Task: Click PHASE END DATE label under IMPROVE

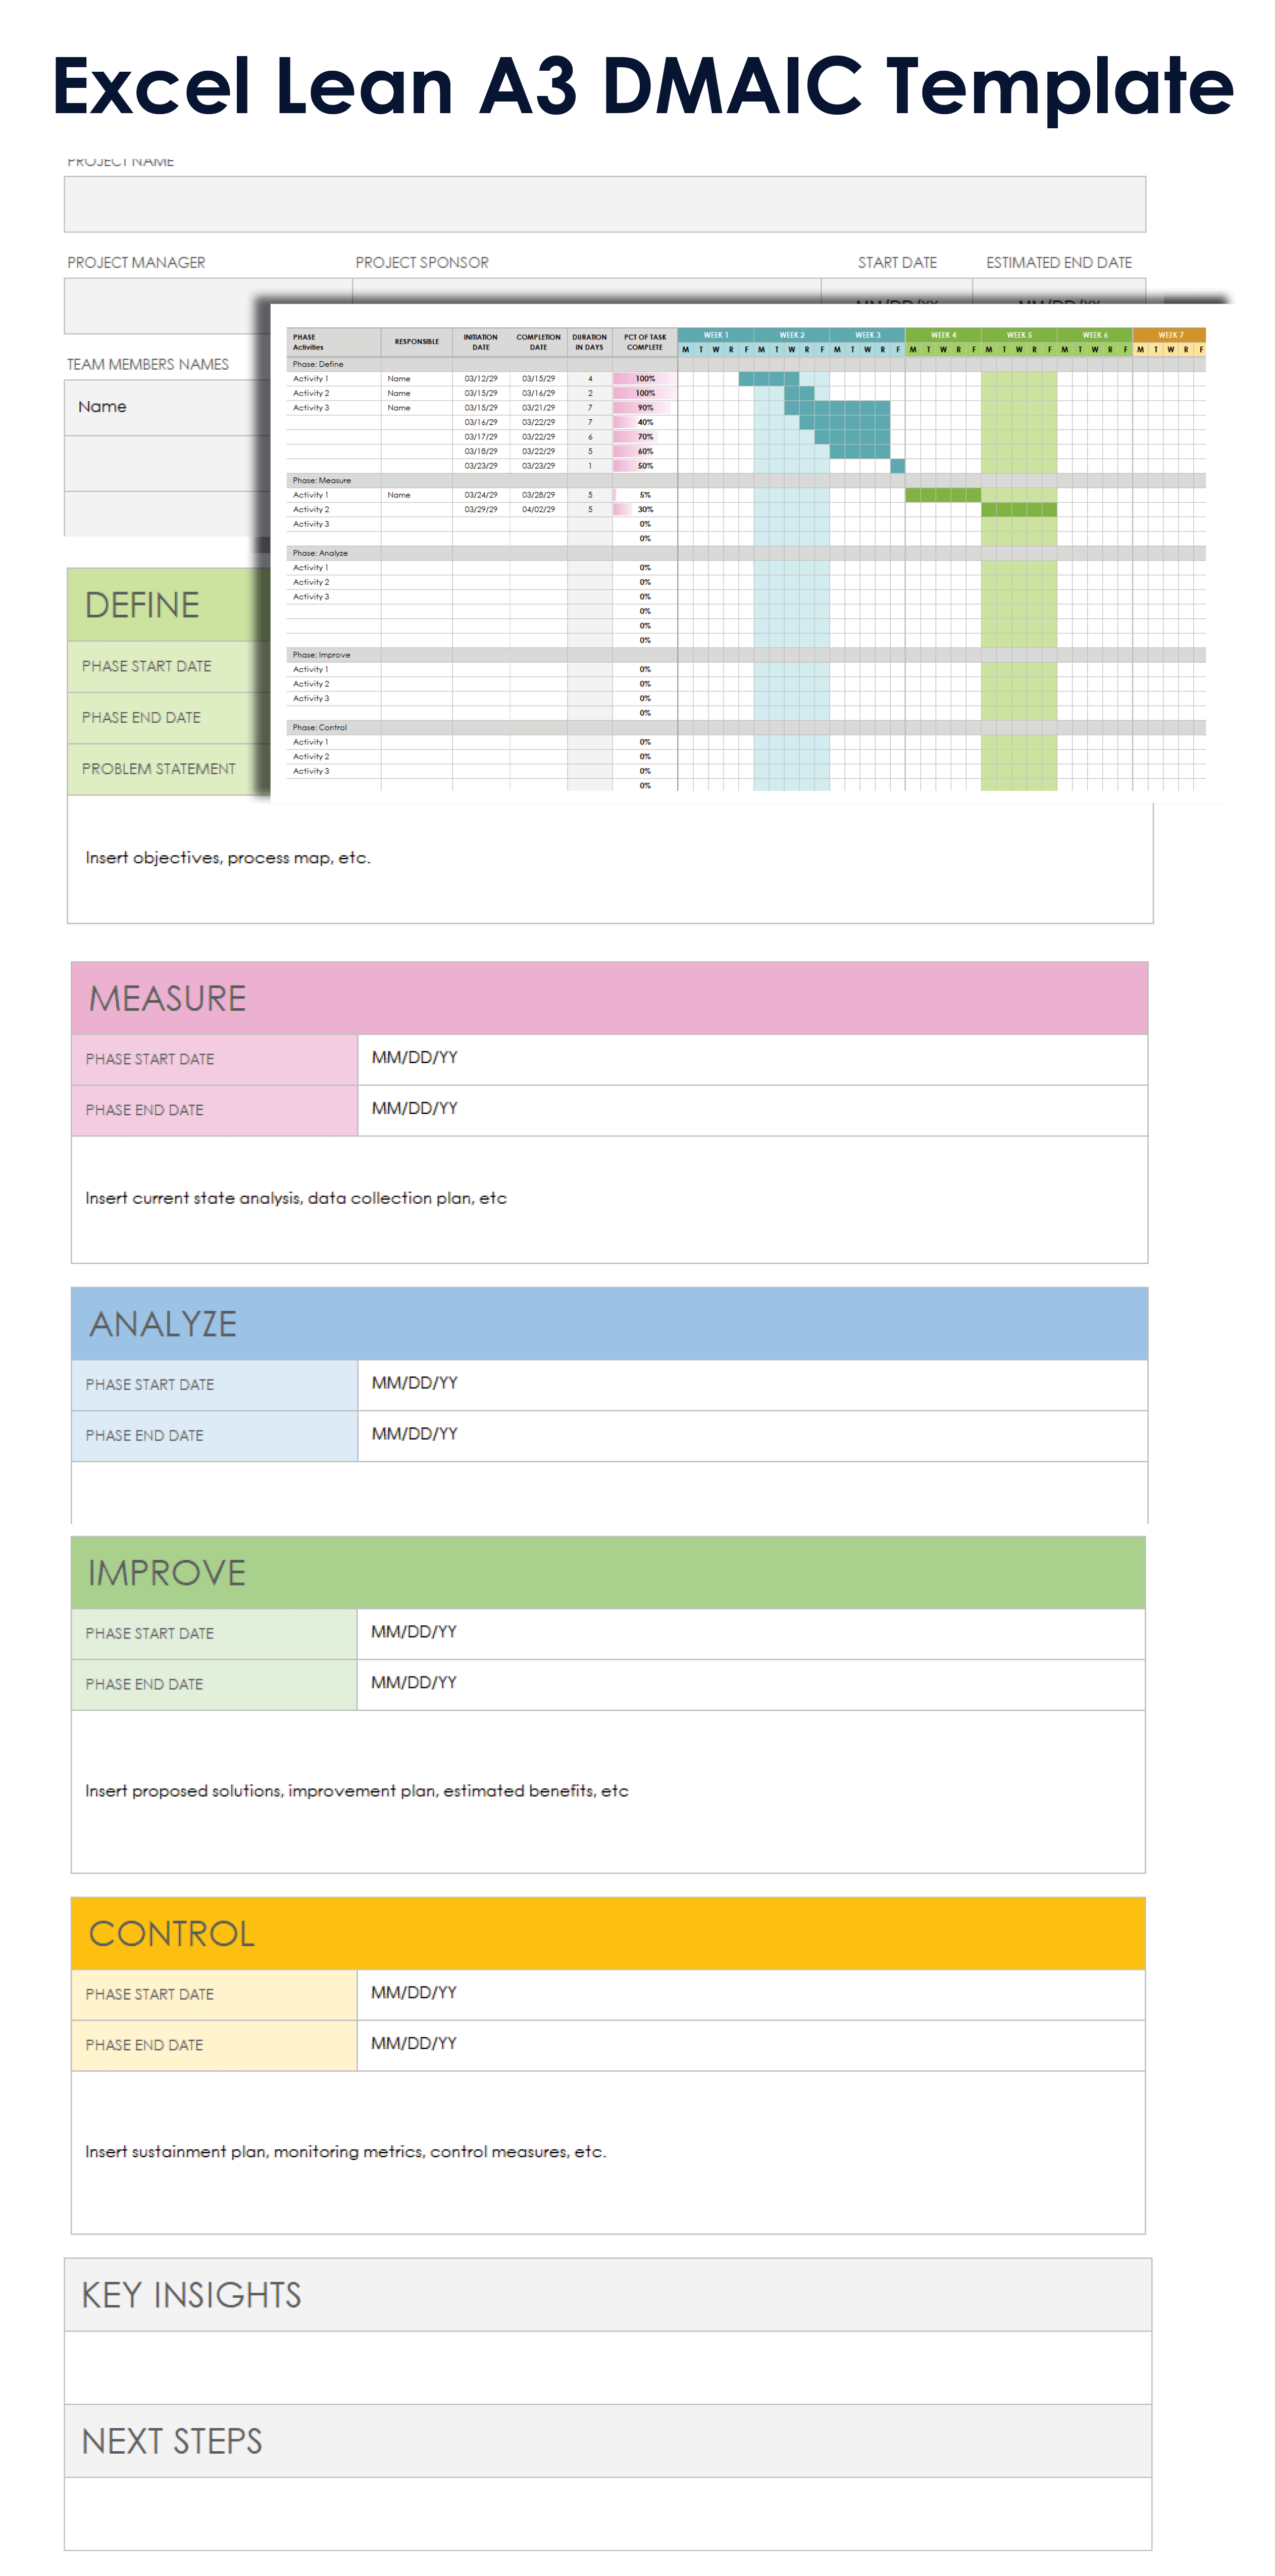Action: (144, 1685)
